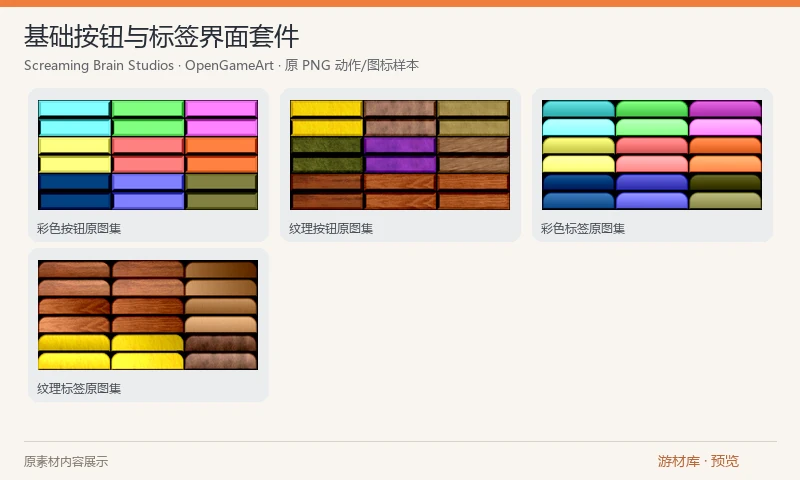The width and height of the screenshot is (800, 480).
Task: Open the 纹理标签原图集 sprite sheet image
Action: [148, 315]
